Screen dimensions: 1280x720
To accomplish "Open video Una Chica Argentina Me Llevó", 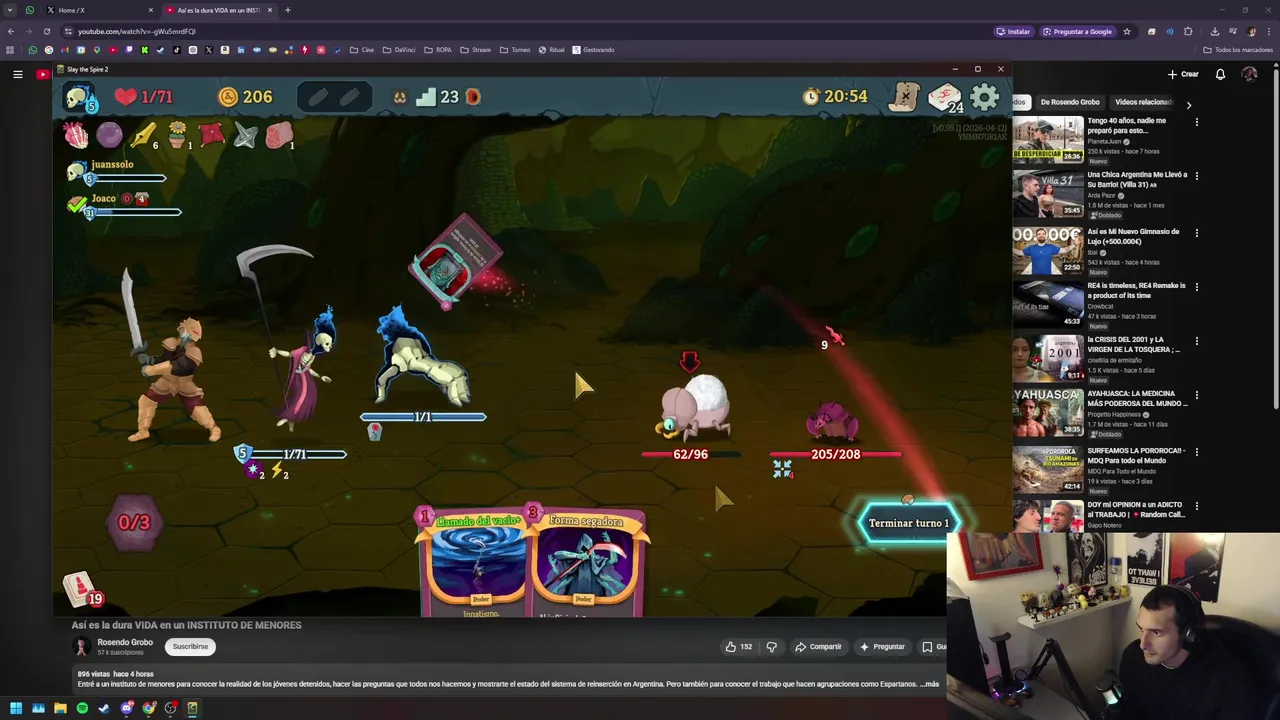I will 1047,194.
